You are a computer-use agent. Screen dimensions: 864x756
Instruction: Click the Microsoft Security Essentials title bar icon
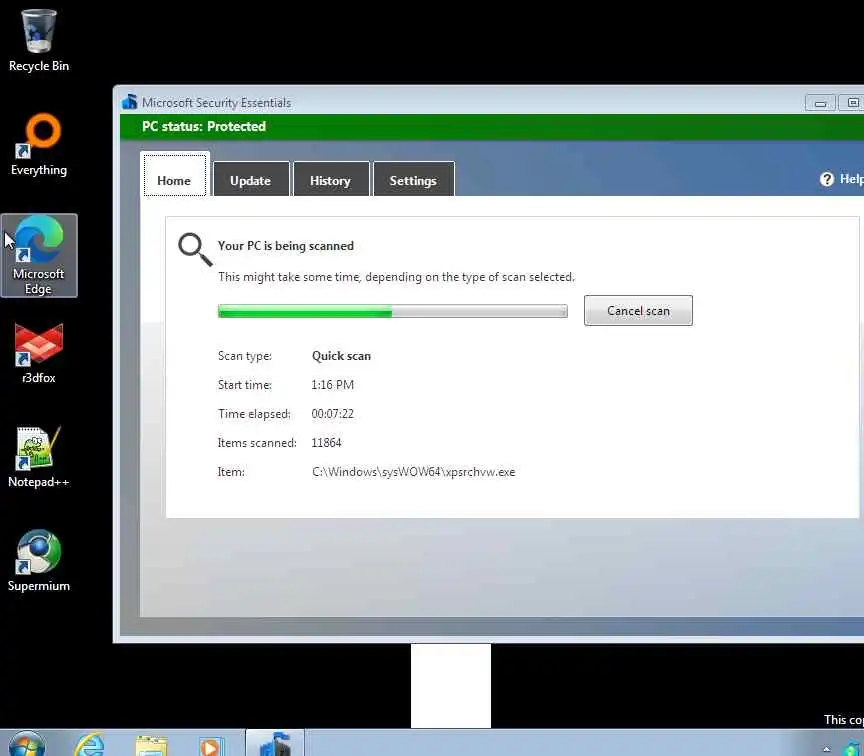pyautogui.click(x=129, y=102)
